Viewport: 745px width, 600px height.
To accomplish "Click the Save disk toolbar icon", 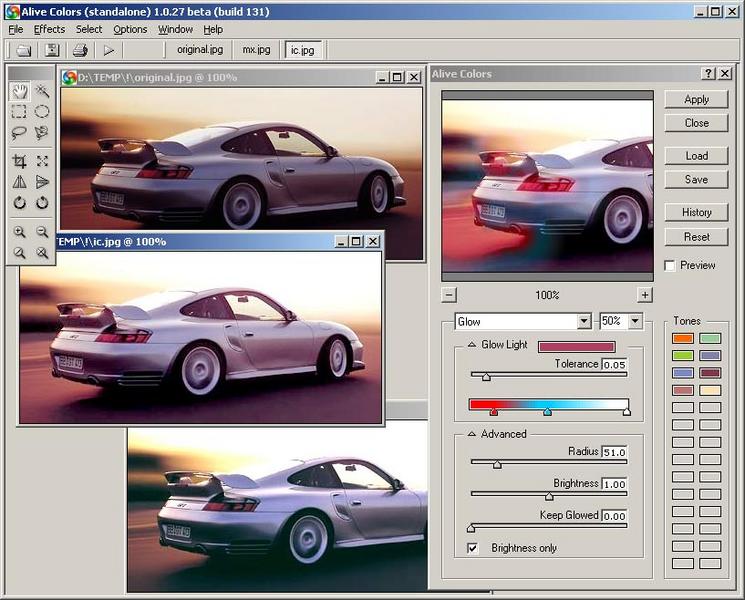I will click(52, 50).
